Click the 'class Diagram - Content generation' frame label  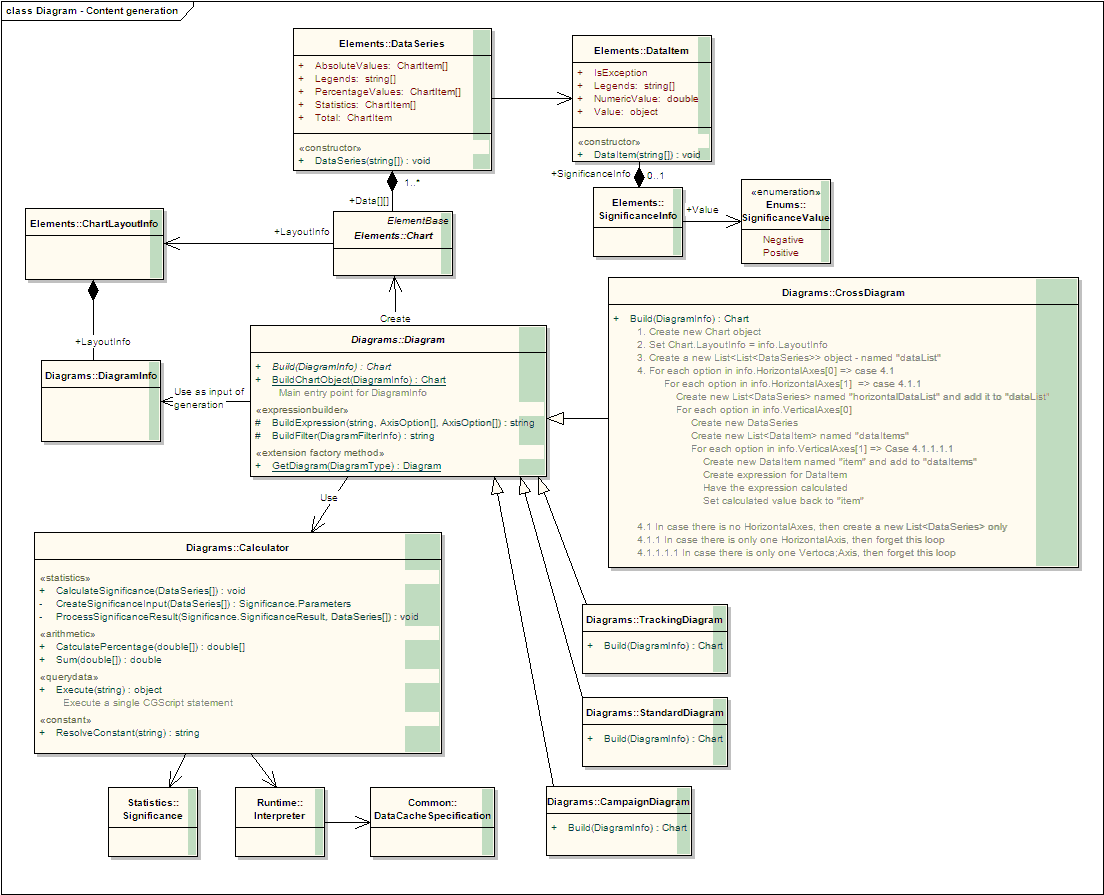92,10
